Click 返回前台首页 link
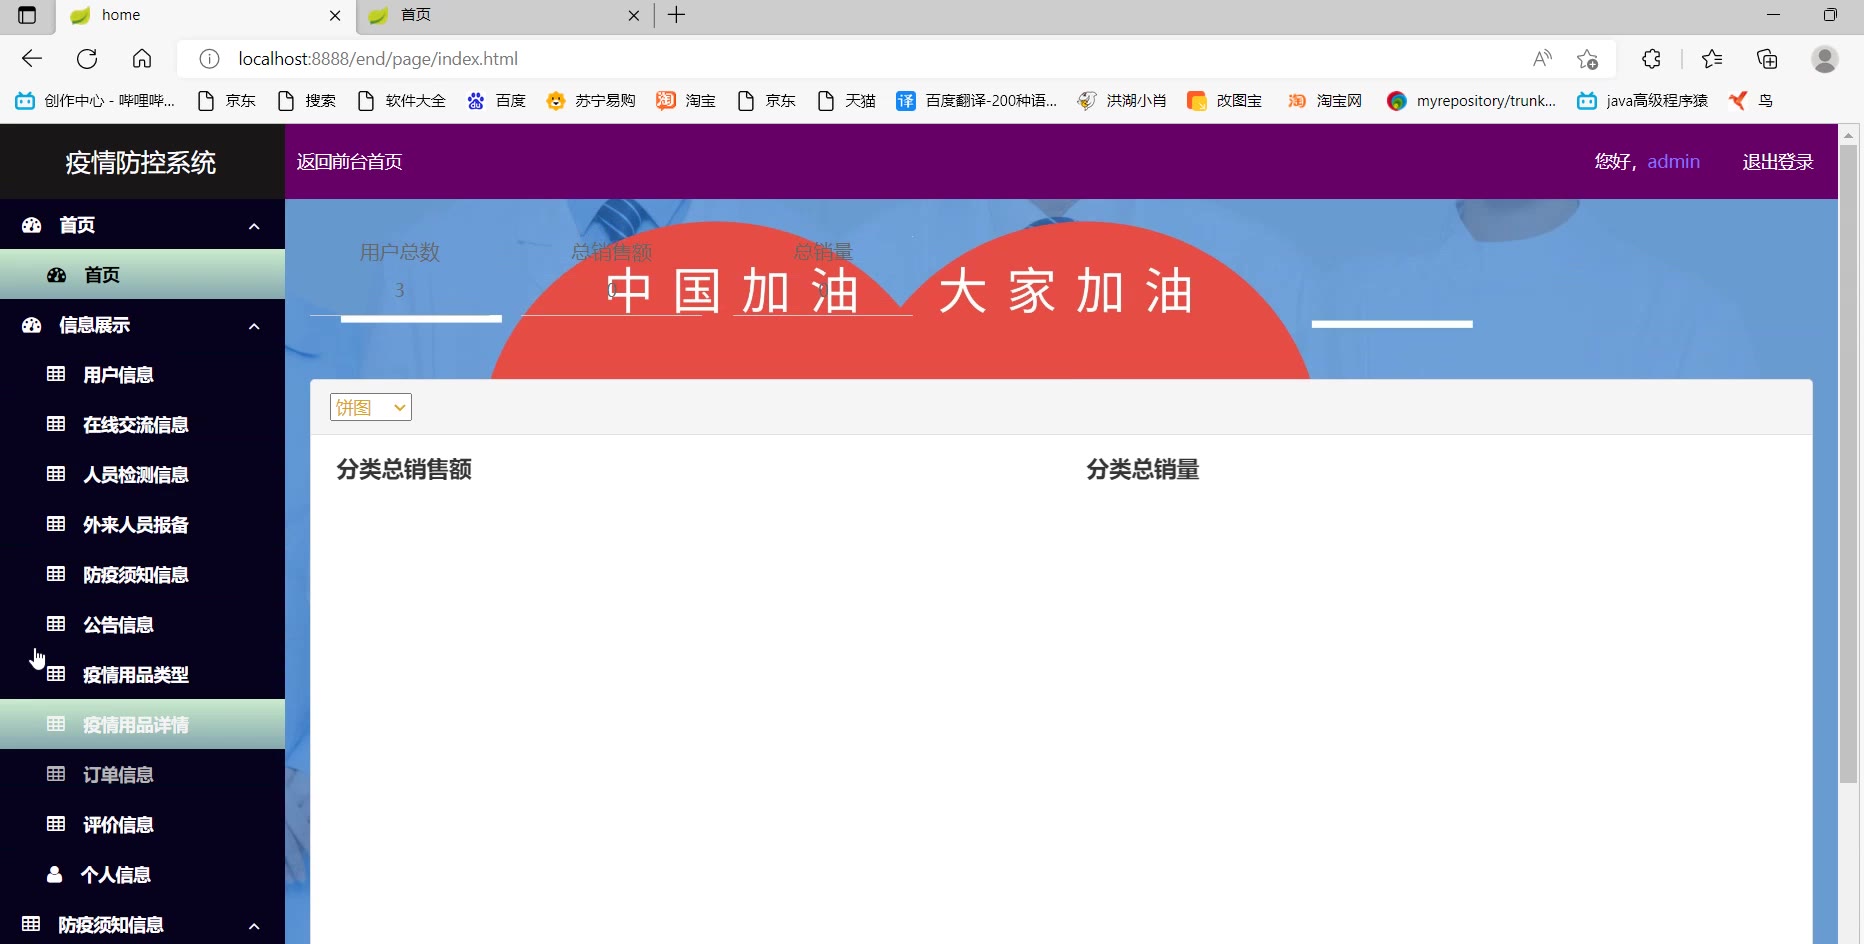This screenshot has width=1864, height=944. pos(349,162)
